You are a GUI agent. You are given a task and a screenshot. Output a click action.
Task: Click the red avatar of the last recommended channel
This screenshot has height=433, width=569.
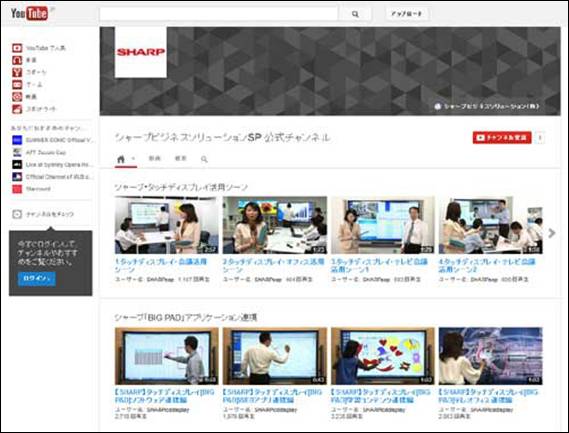(x=17, y=189)
